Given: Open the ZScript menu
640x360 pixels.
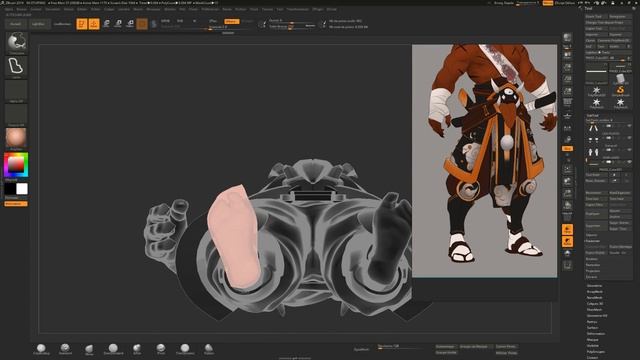Looking at the screenshot, I should pos(331,9).
